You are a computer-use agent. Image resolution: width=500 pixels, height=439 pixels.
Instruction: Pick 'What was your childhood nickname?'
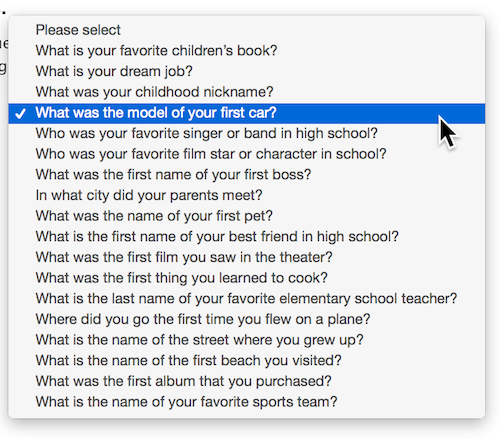click(x=247, y=92)
